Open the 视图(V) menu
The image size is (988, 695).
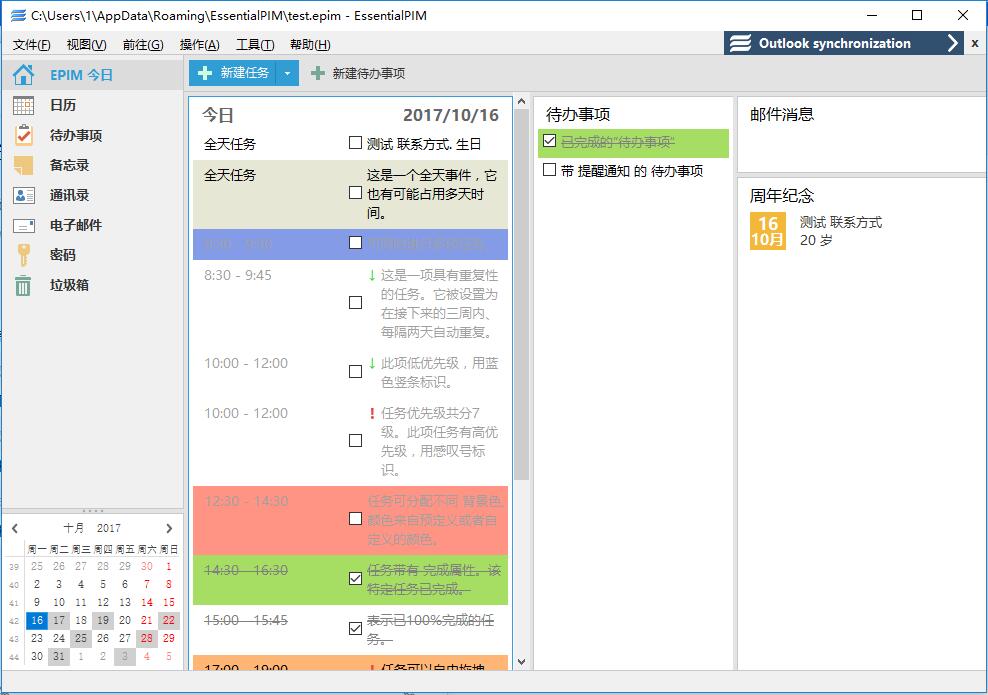(x=86, y=45)
